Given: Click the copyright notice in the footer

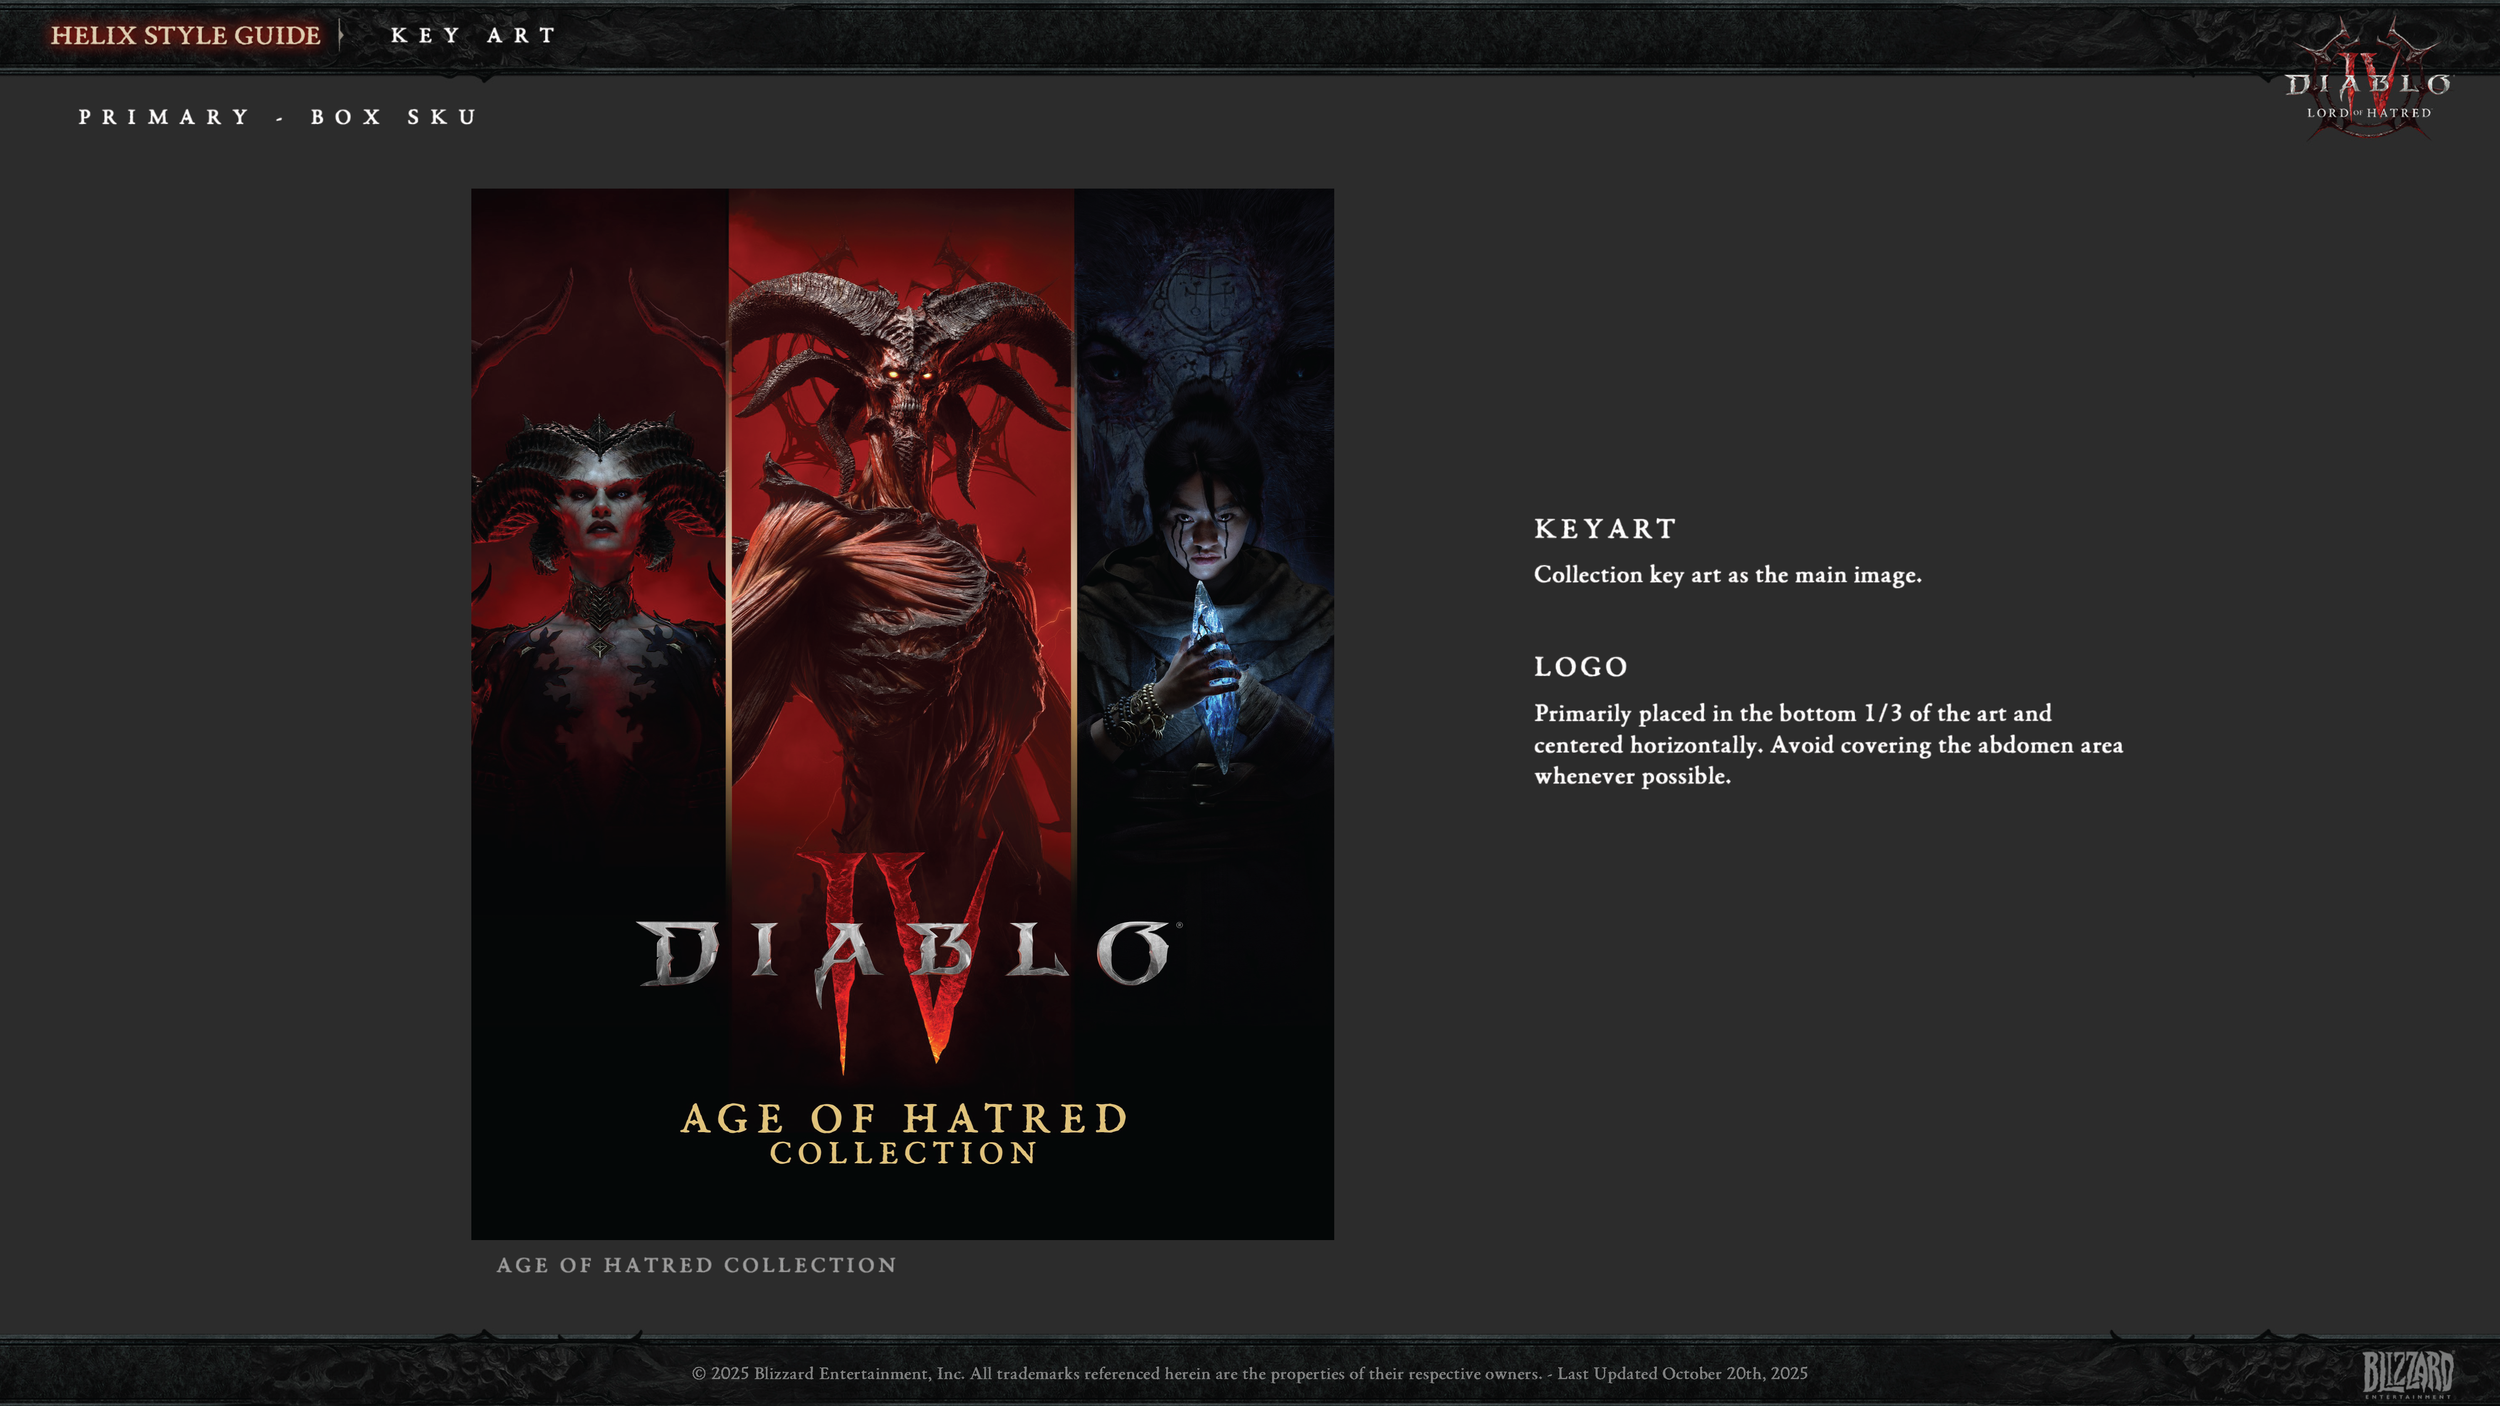Looking at the screenshot, I should (x=1249, y=1373).
